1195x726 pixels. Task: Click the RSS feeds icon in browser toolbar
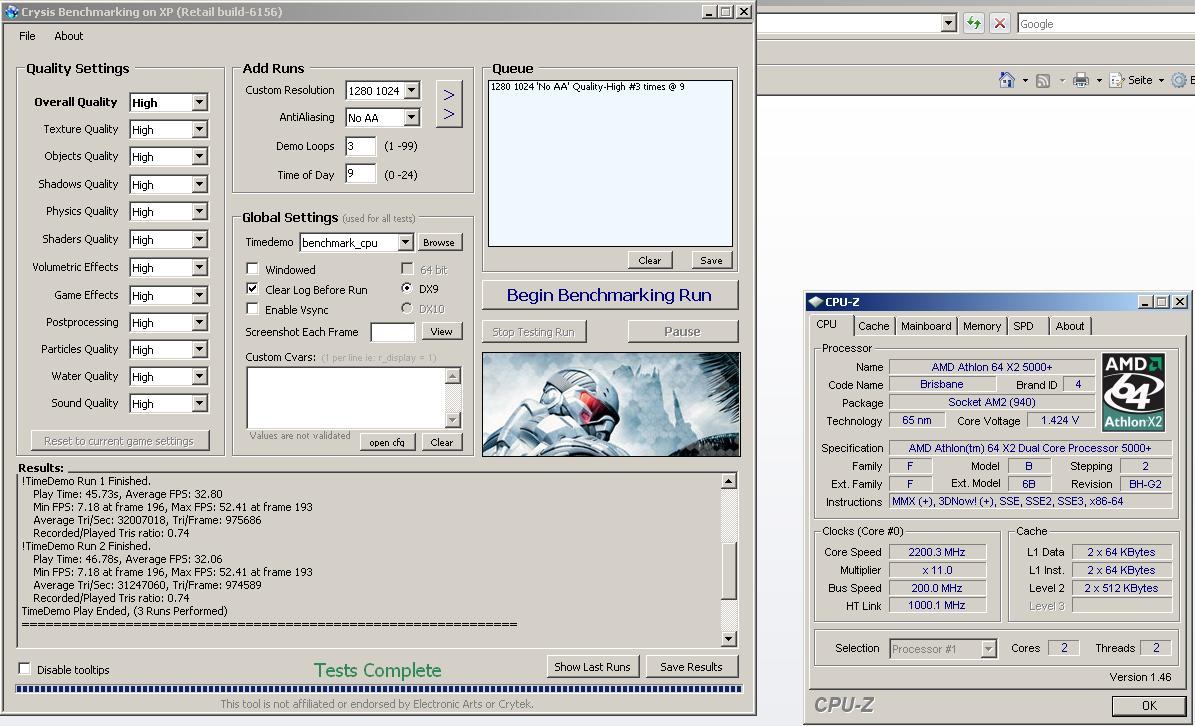1043,81
